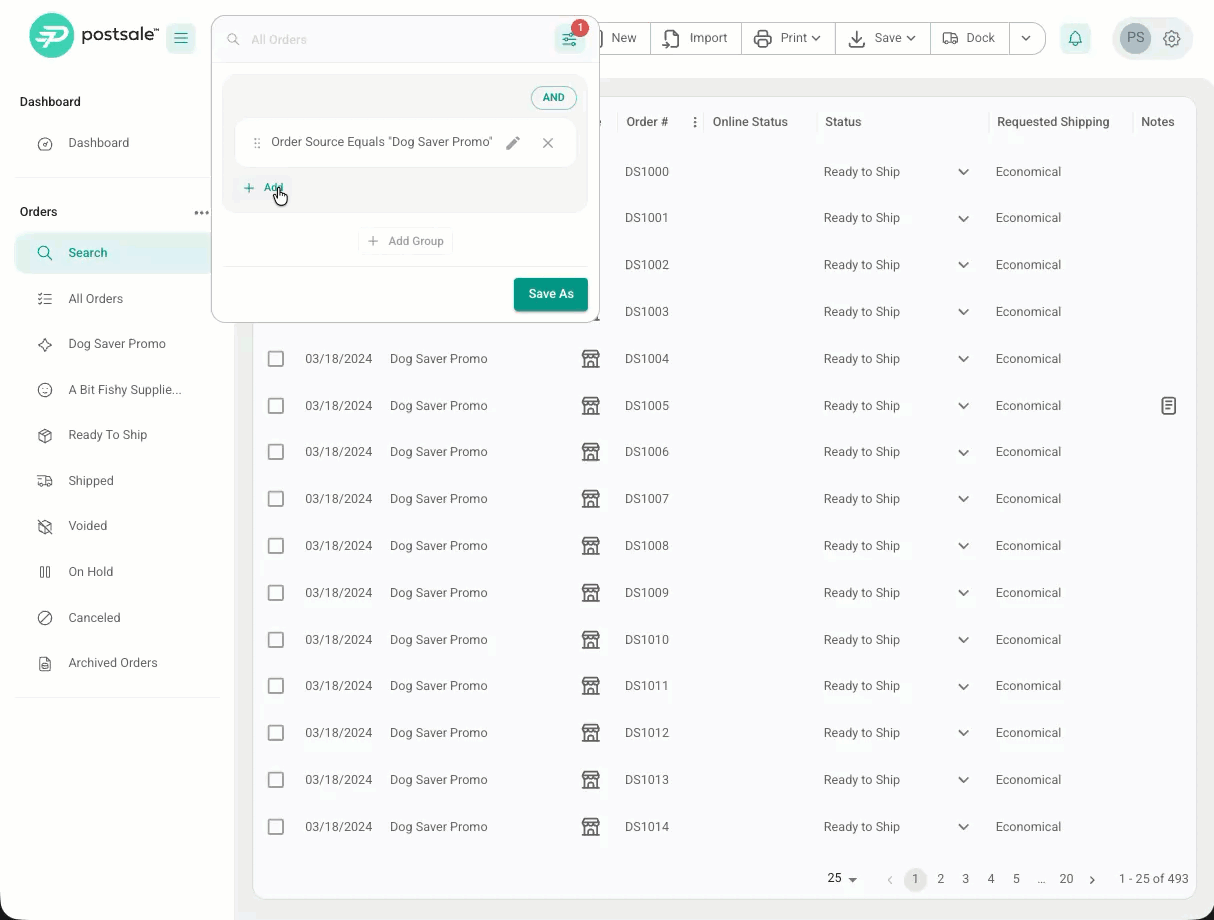Open Archived Orders in the sidebar
This screenshot has width=1214, height=920.
pyautogui.click(x=113, y=663)
